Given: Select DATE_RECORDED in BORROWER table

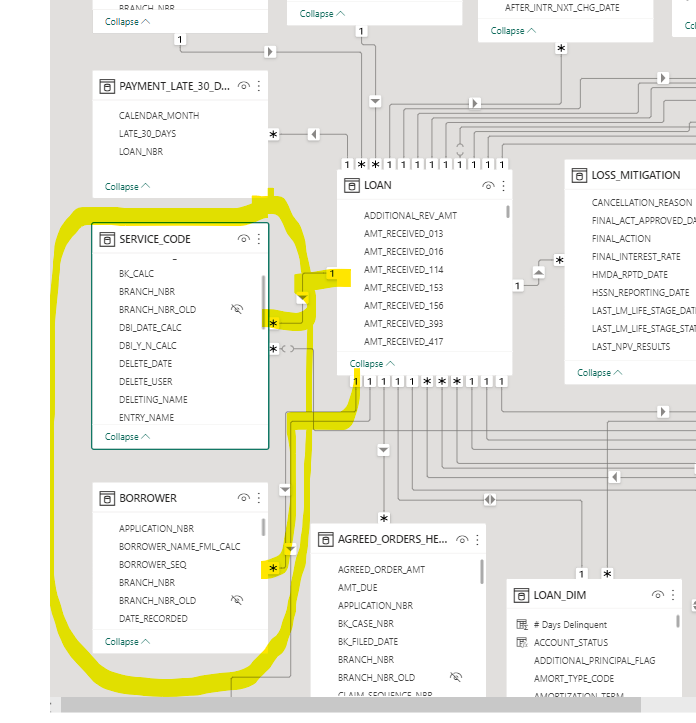Looking at the screenshot, I should (x=153, y=618).
